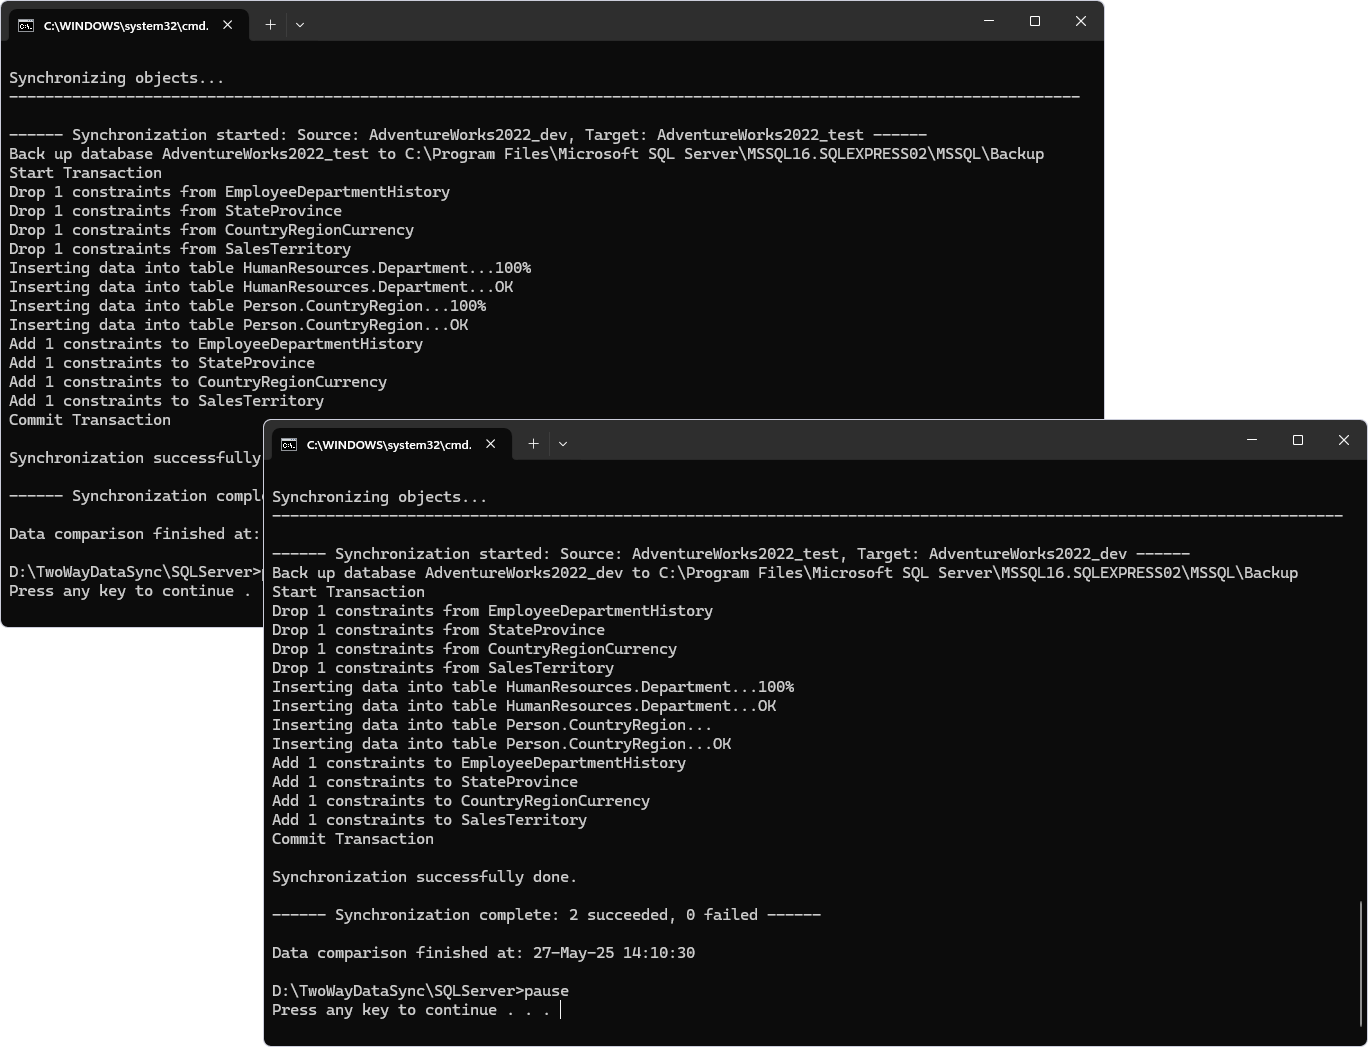This screenshot has width=1368, height=1047.
Task: Expand the profile dropdown in the front terminal
Action: coord(563,444)
